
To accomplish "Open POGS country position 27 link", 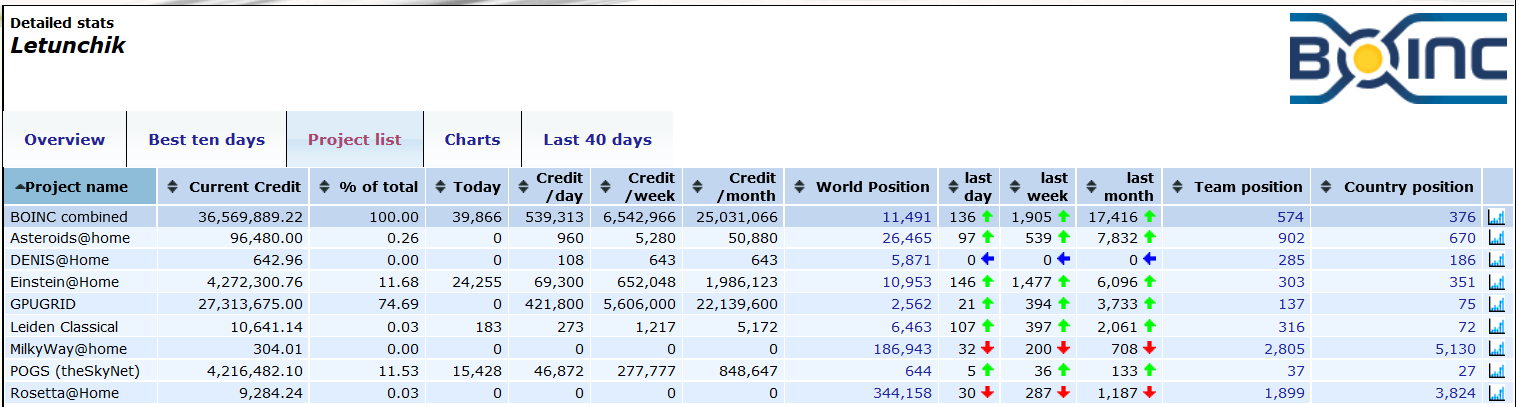I will point(1465,371).
